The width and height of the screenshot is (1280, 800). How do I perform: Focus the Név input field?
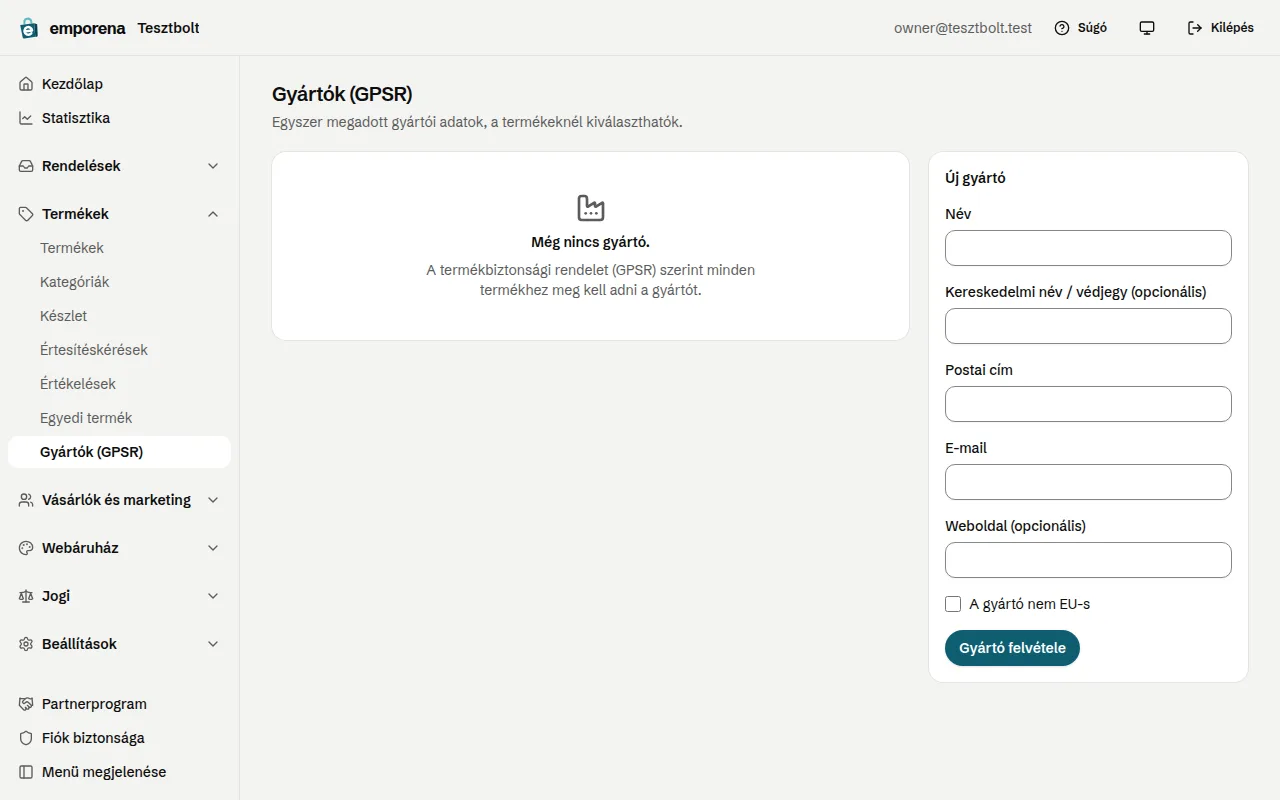pyautogui.click(x=1088, y=248)
